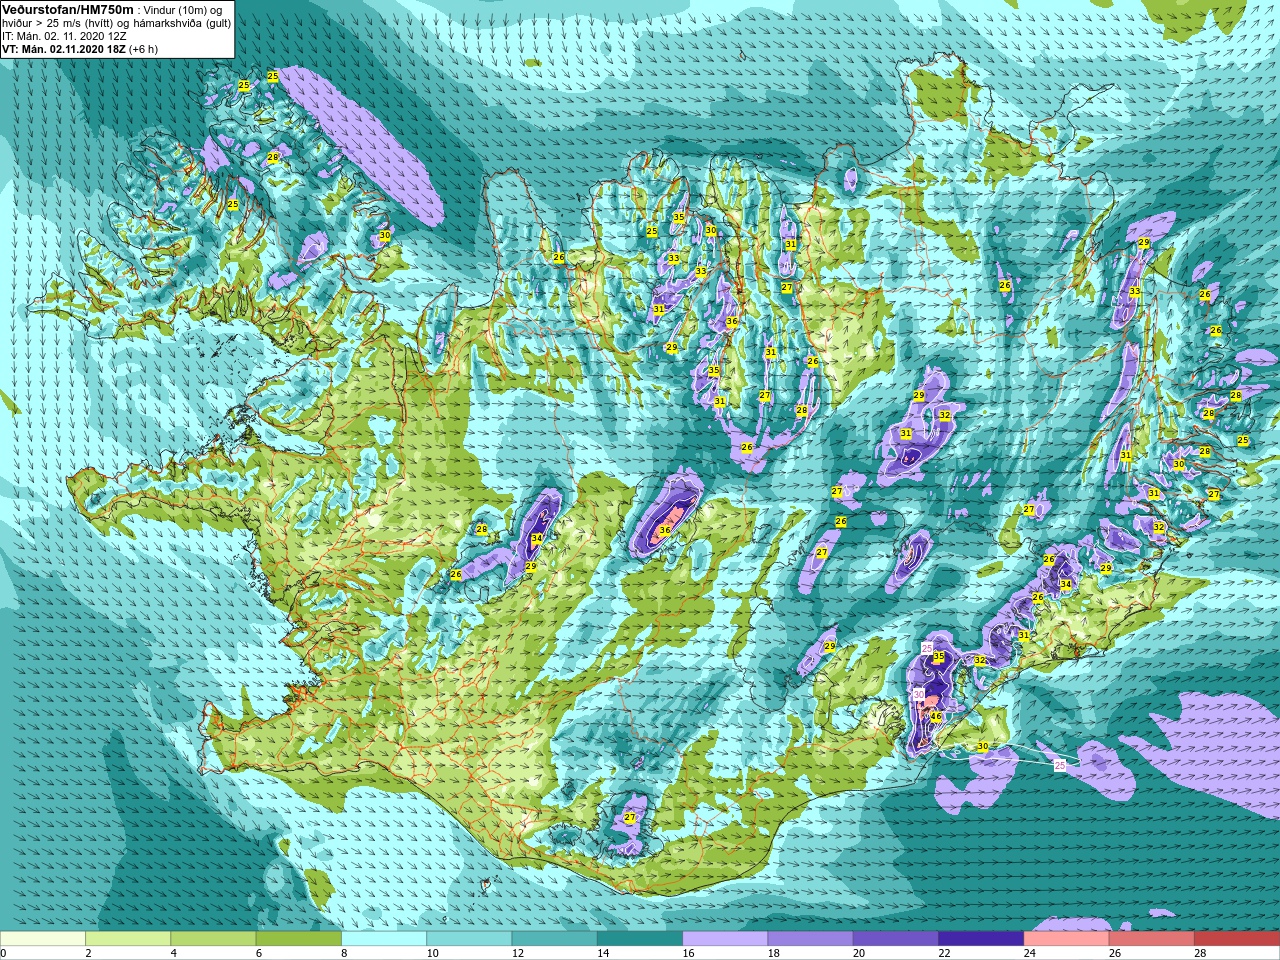Image resolution: width=1280 pixels, height=960 pixels.
Task: Click the 0–2 m/s pale yellow legend swatch
Action: click(x=43, y=939)
